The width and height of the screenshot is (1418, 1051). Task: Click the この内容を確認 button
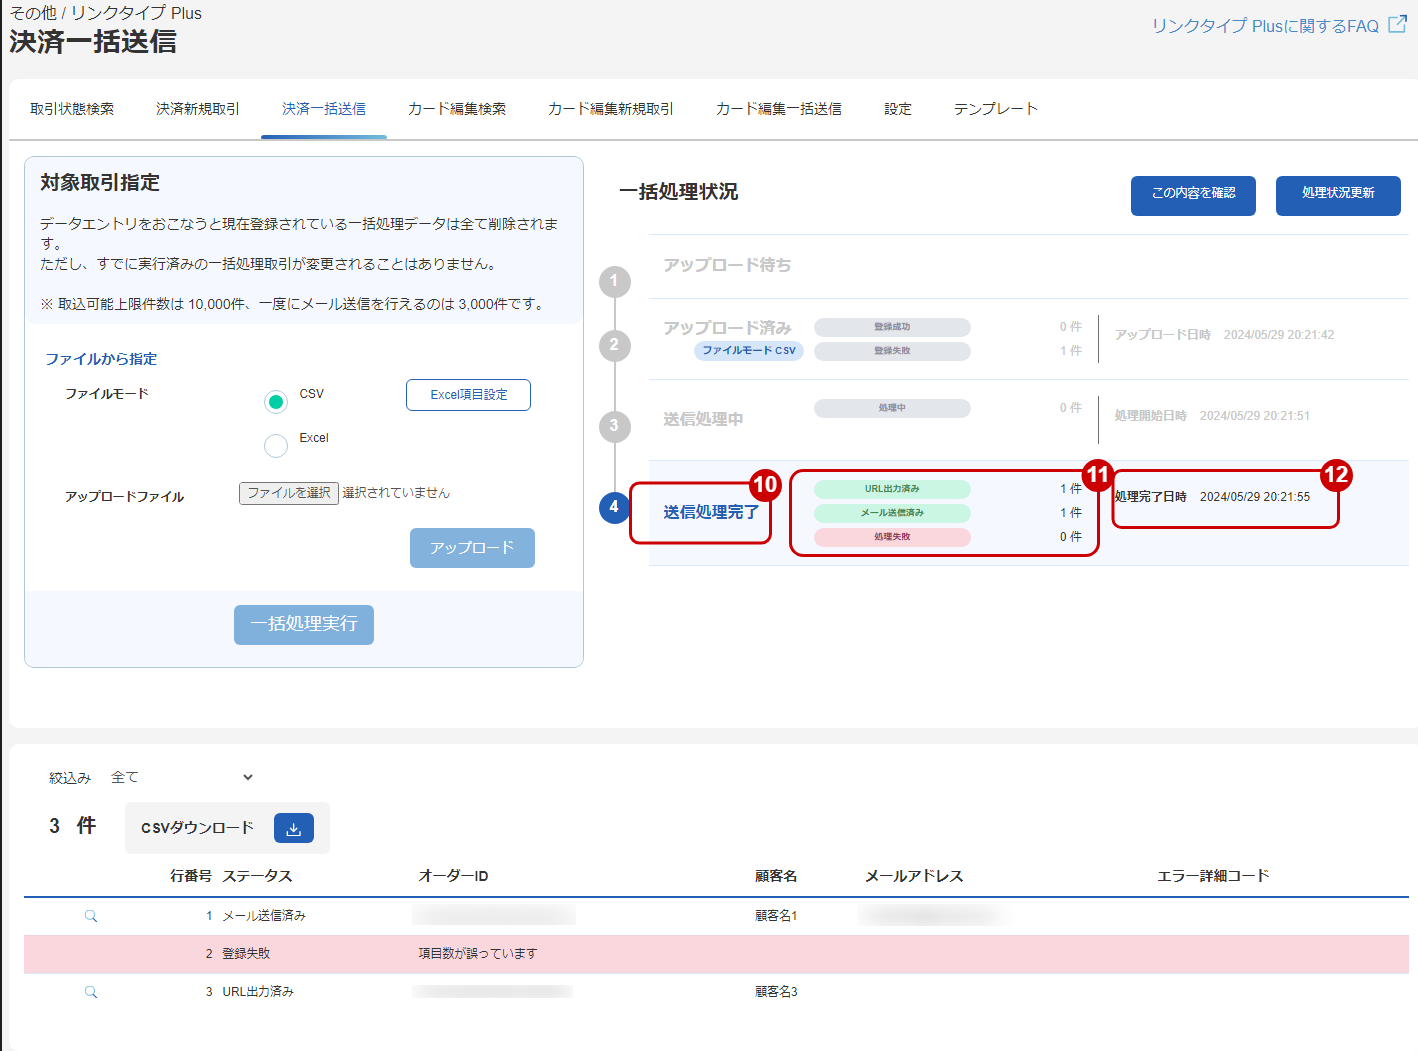pos(1193,195)
